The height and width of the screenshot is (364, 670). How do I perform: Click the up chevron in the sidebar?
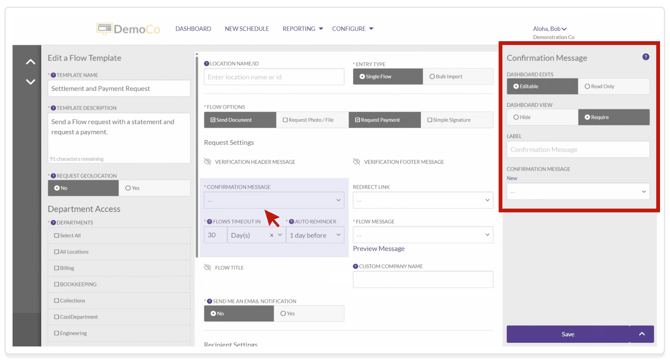pos(30,62)
